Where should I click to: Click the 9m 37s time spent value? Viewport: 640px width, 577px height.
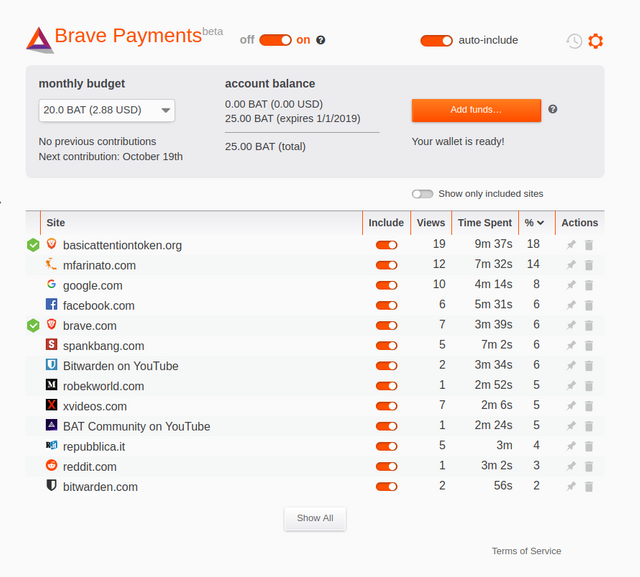tap(493, 244)
